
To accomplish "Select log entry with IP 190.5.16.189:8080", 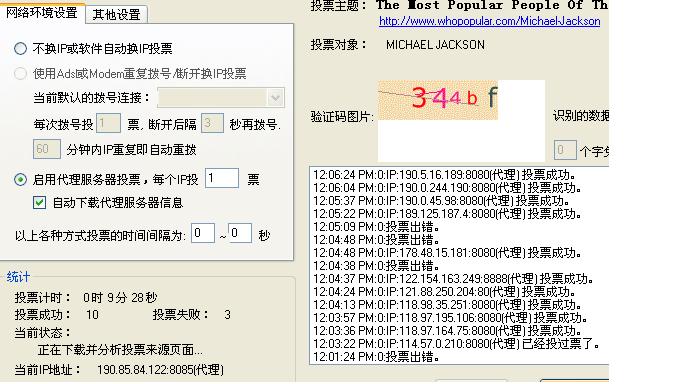I will point(444,175).
